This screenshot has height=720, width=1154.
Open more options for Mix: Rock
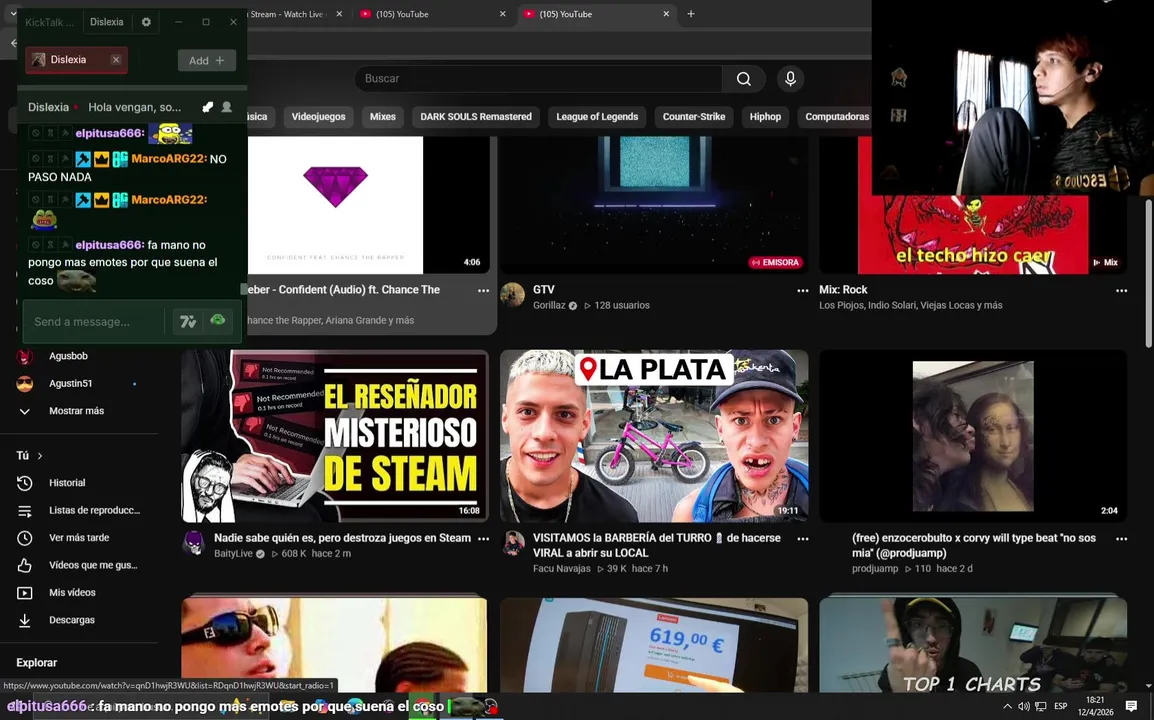1122,291
